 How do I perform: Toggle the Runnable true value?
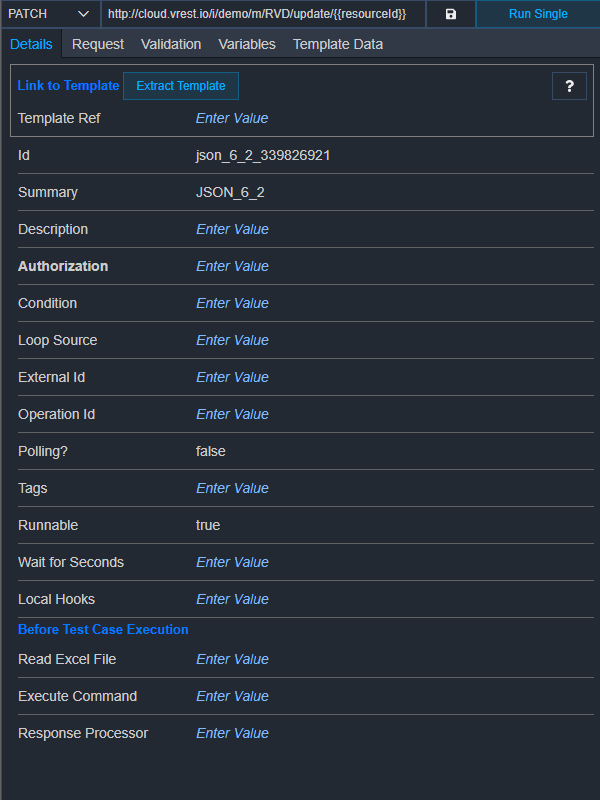pos(208,526)
